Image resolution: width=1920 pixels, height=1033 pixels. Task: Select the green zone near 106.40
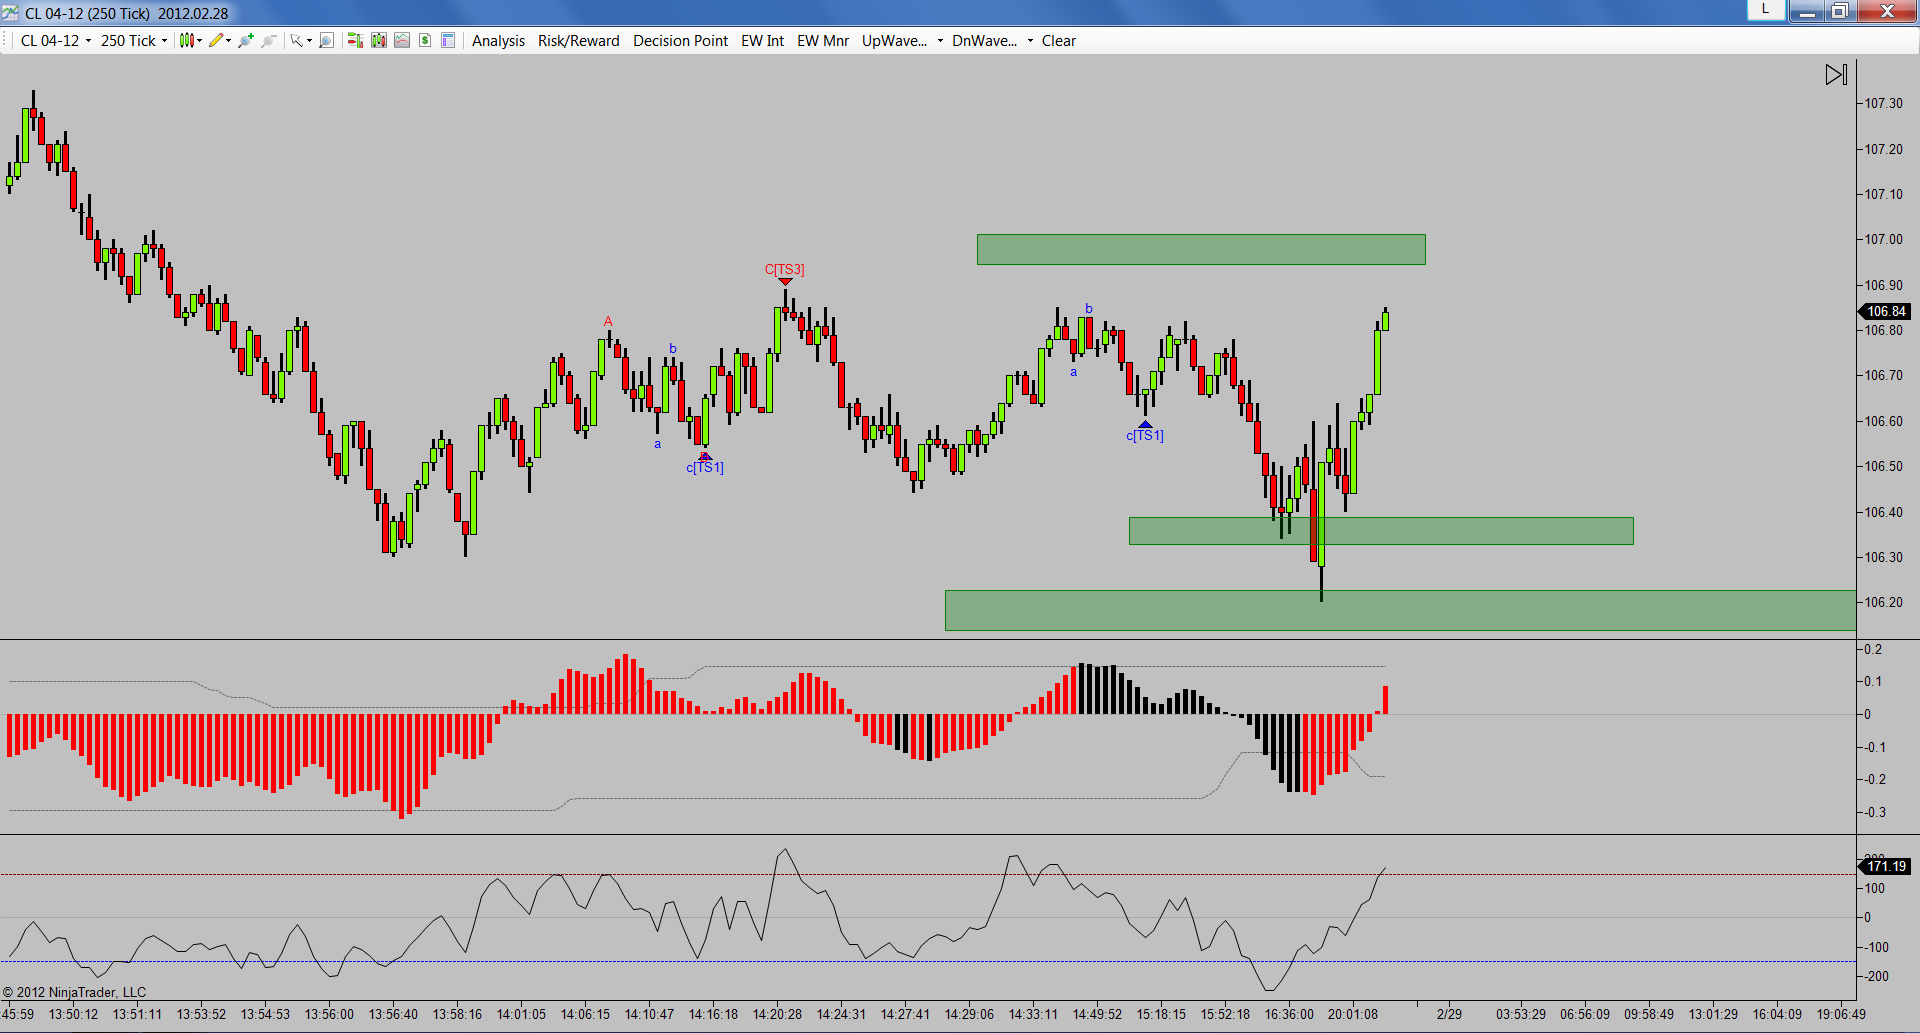coord(1381,531)
